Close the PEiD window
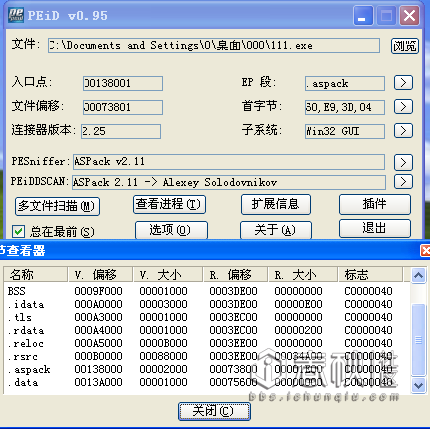 [409, 16]
